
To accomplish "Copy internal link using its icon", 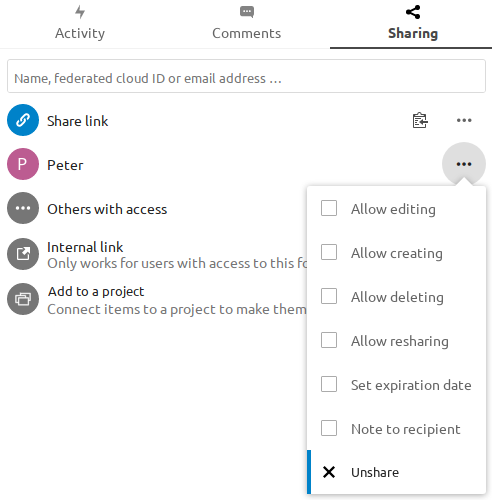I will pyautogui.click(x=23, y=254).
